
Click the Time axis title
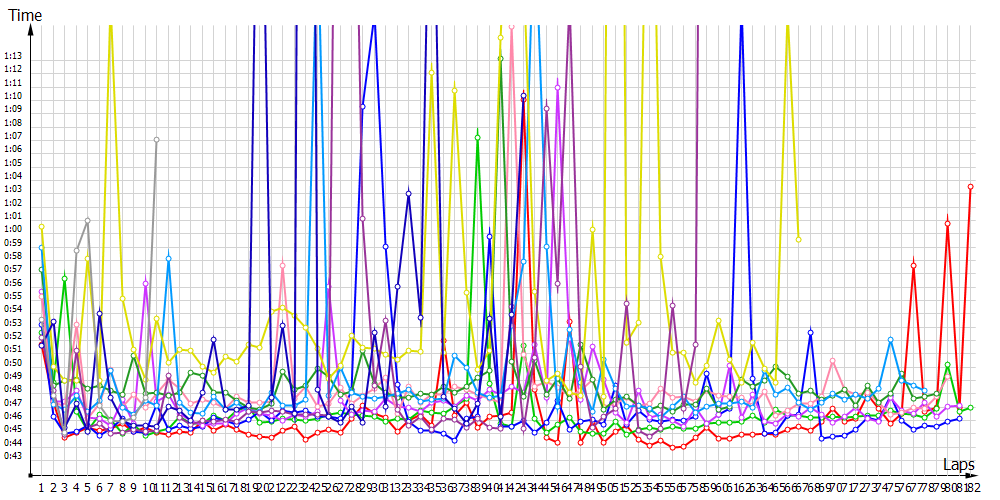[x=25, y=16]
